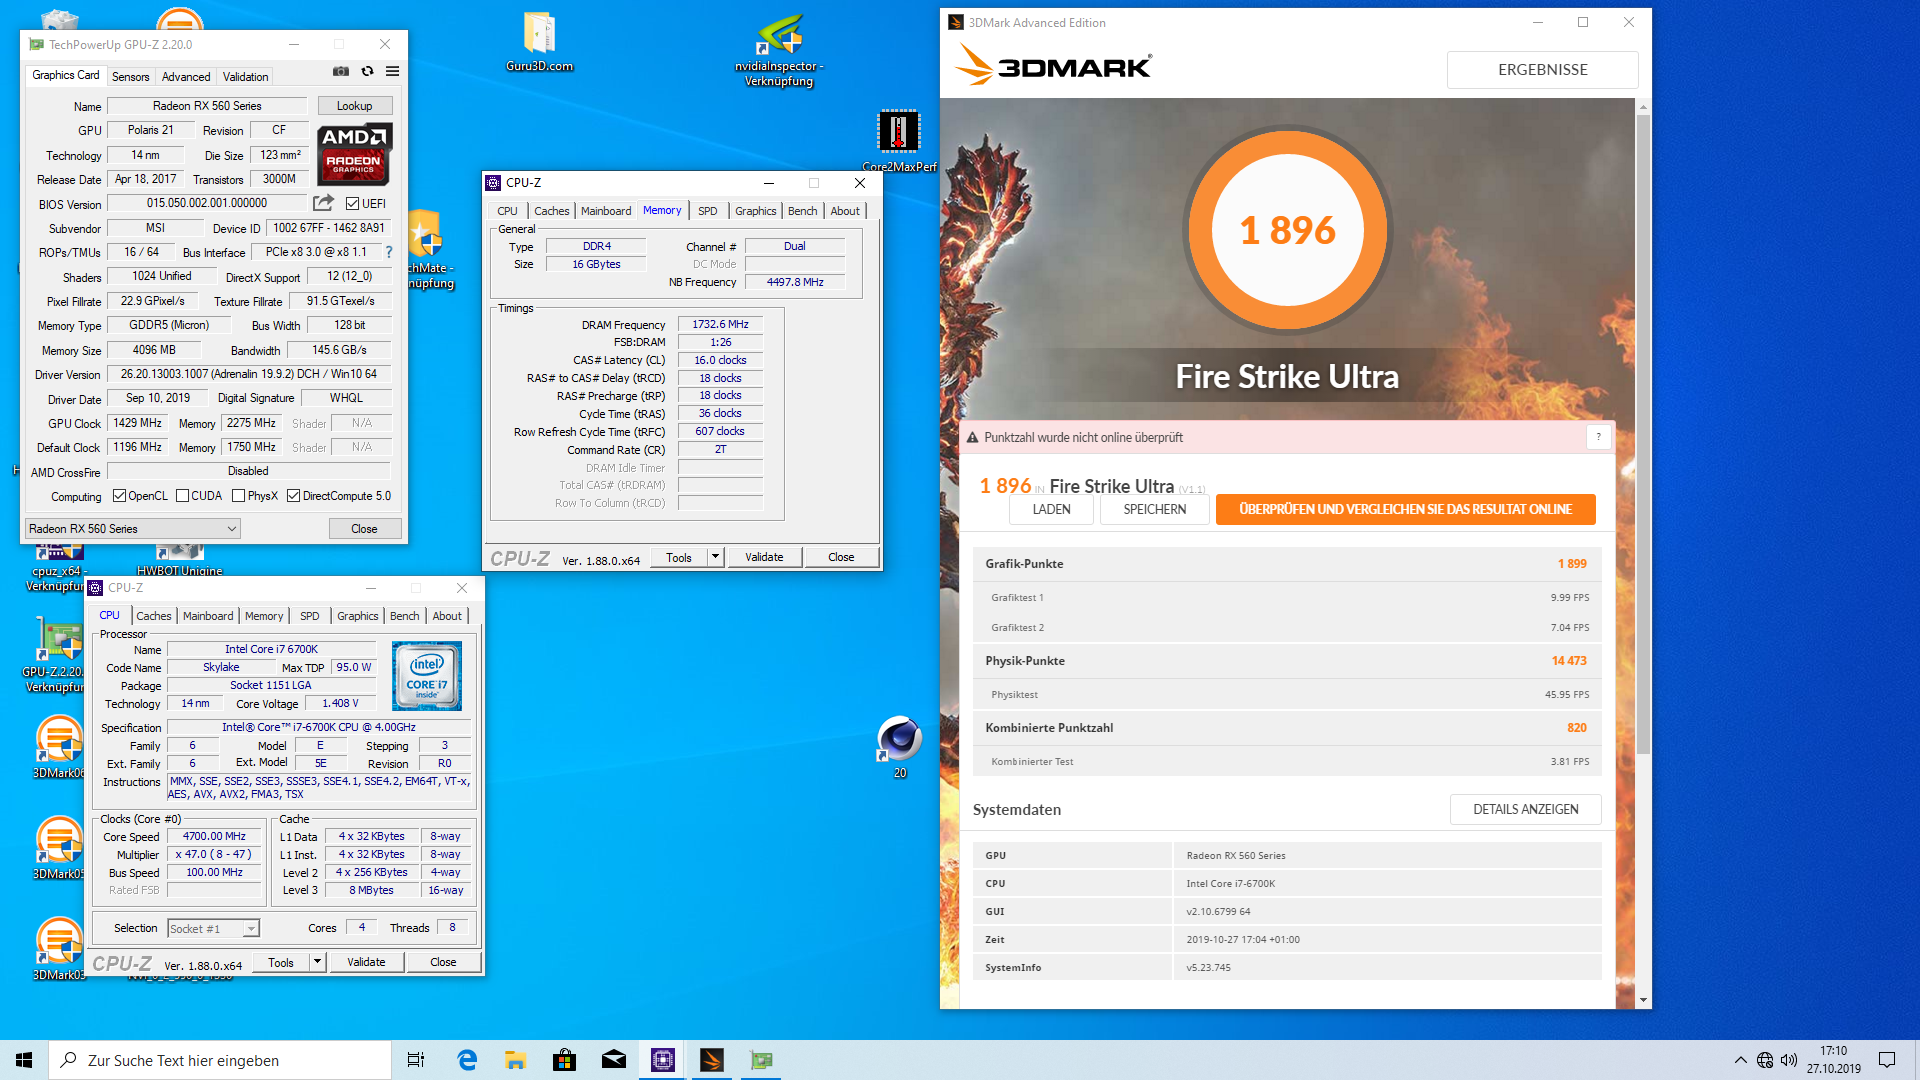Open the Tools dropdown arrow in Memory CPU-Z window
Image resolution: width=1920 pixels, height=1080 pixels.
tap(715, 557)
